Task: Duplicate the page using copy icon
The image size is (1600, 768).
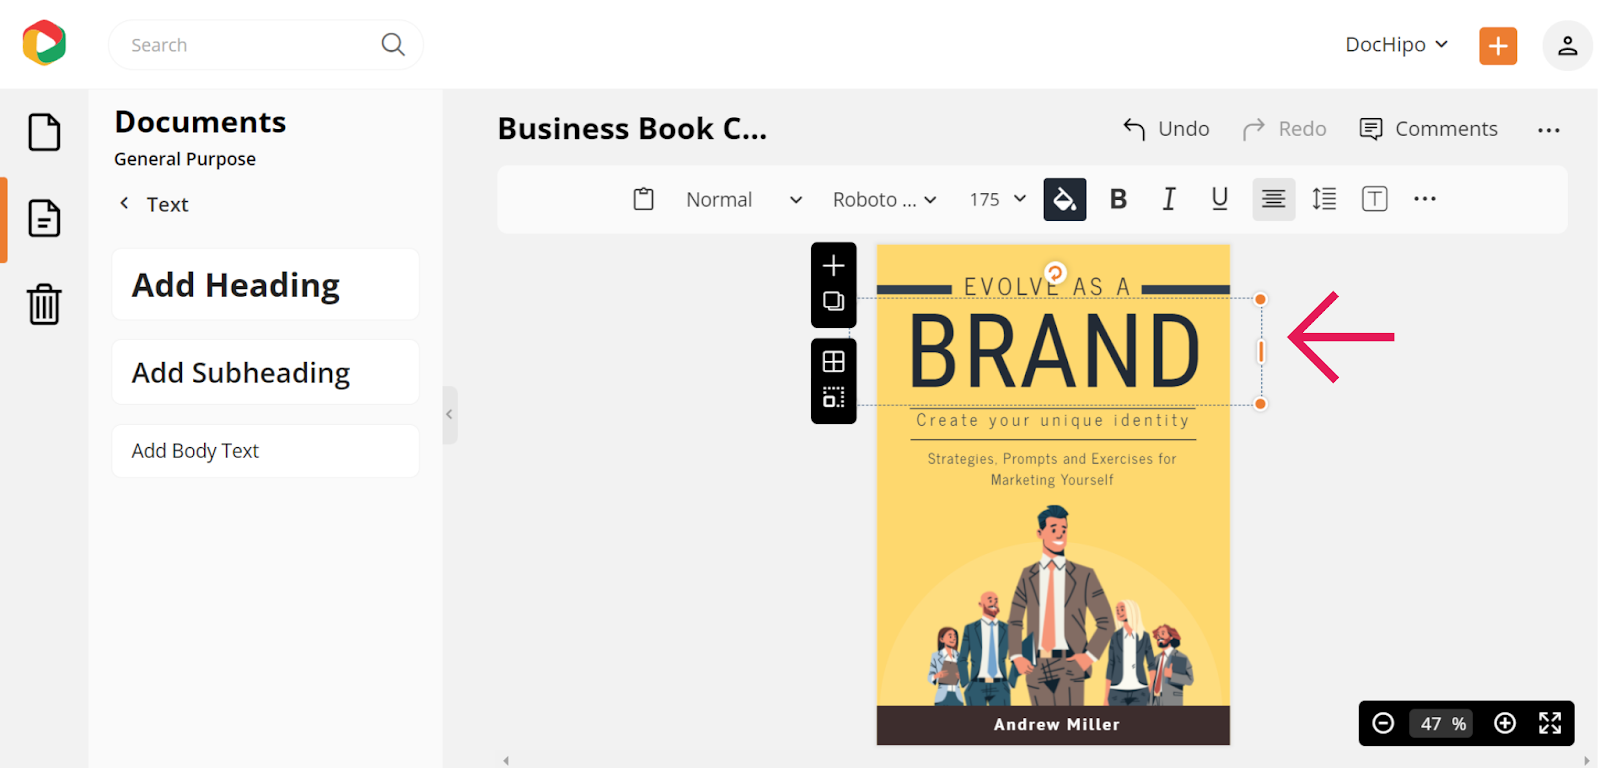Action: click(833, 301)
